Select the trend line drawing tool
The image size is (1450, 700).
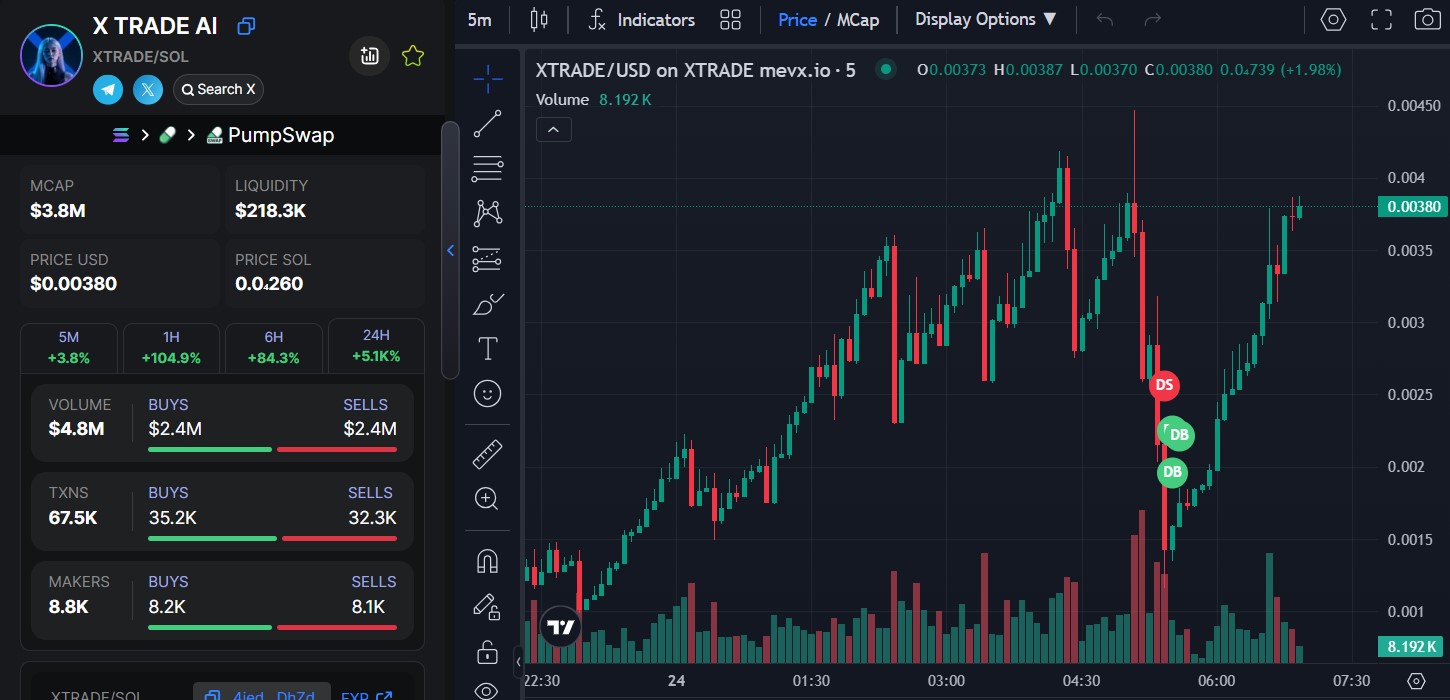(x=487, y=124)
